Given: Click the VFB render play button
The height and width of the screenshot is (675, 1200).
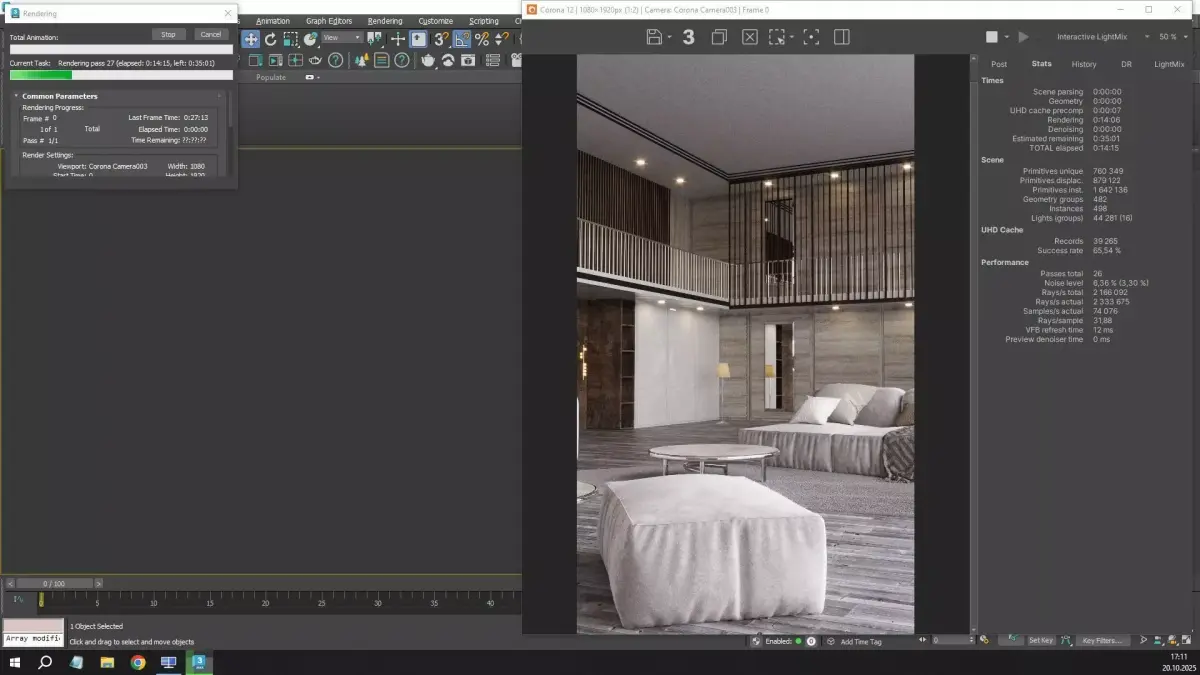Looking at the screenshot, I should [1023, 37].
